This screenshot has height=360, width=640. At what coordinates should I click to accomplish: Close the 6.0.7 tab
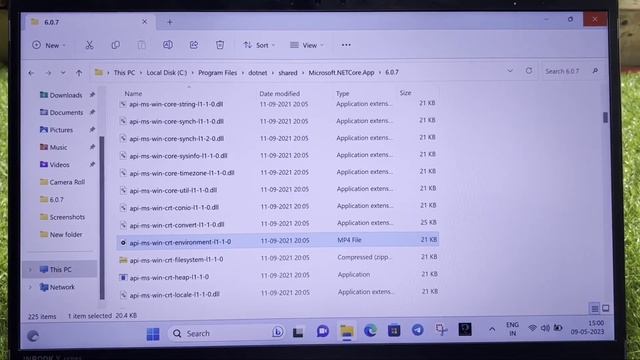[144, 22]
